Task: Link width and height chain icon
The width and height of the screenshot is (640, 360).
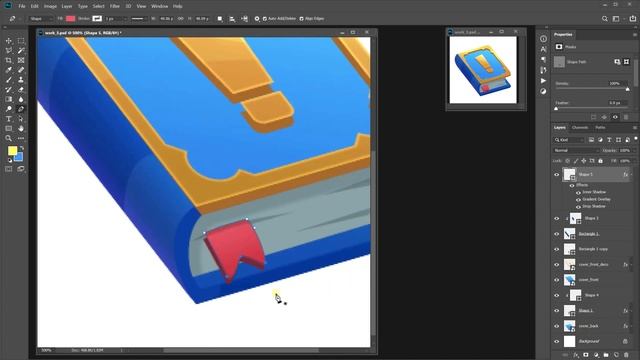Action: pos(180,19)
